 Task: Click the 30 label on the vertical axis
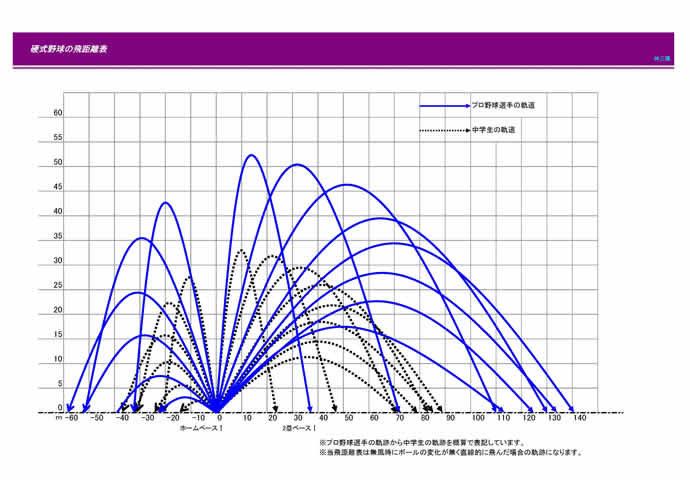pyautogui.click(x=58, y=261)
